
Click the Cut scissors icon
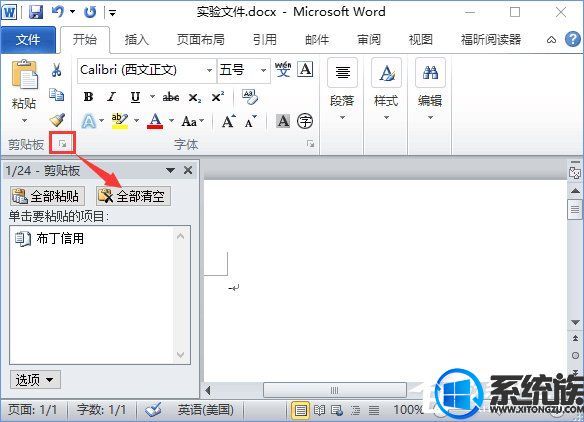point(57,70)
